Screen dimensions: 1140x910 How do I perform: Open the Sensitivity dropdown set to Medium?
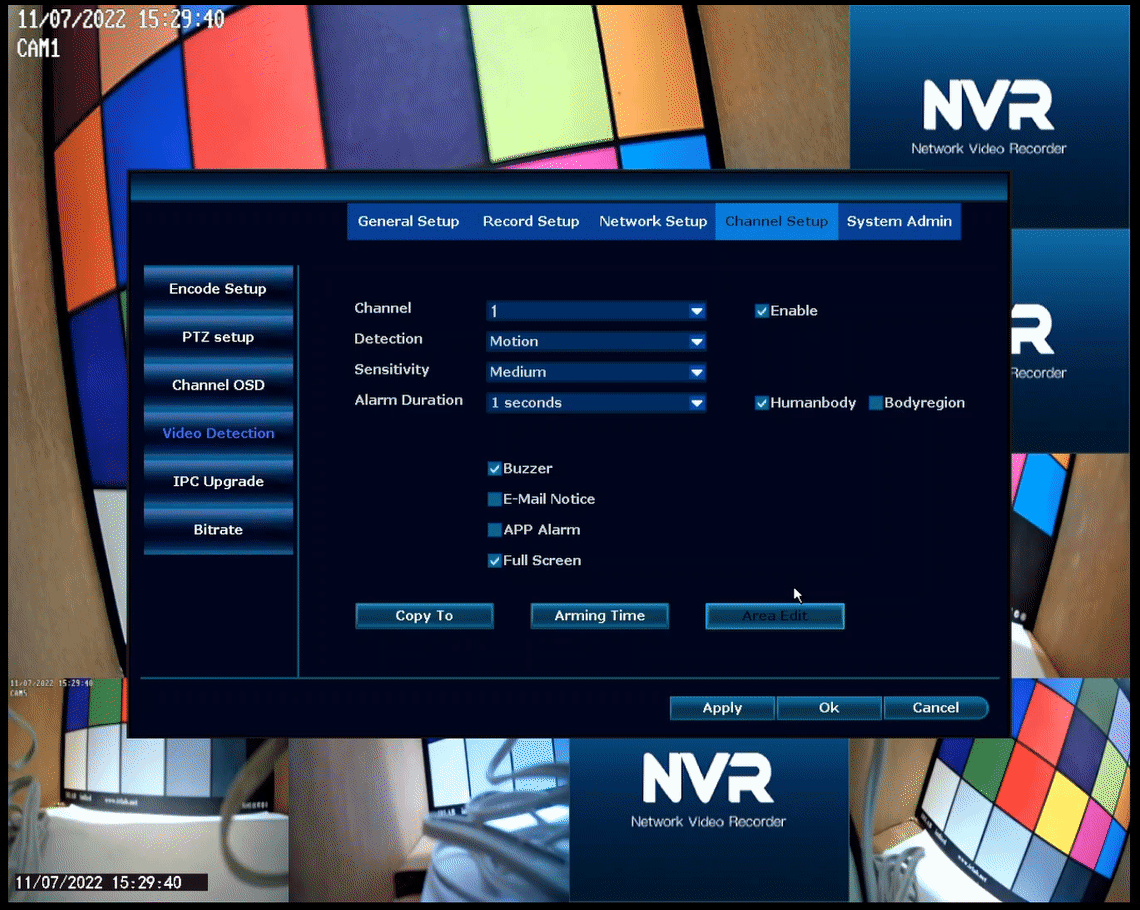(595, 372)
